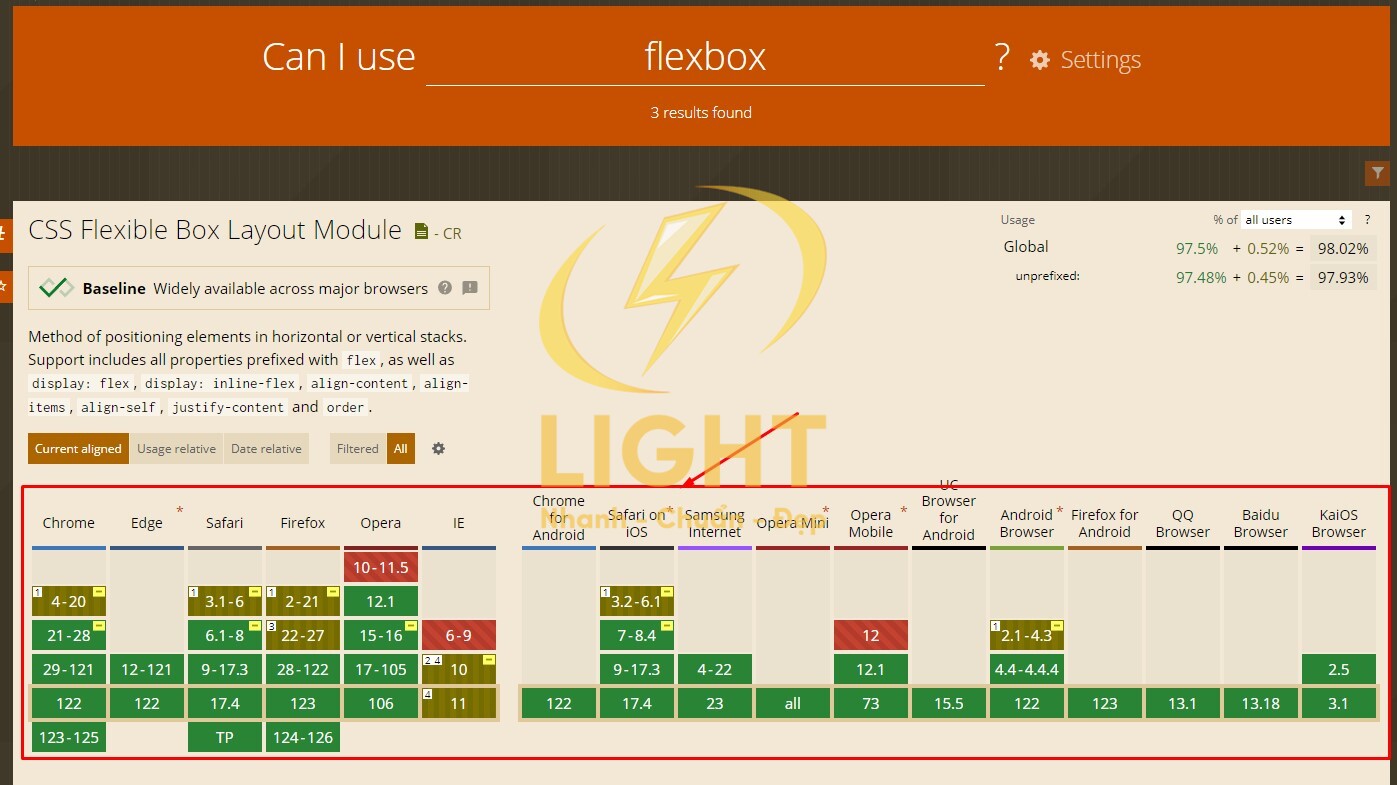Image resolution: width=1397 pixels, height=785 pixels.
Task: Select the UC Browser 15.5 cell
Action: [949, 703]
